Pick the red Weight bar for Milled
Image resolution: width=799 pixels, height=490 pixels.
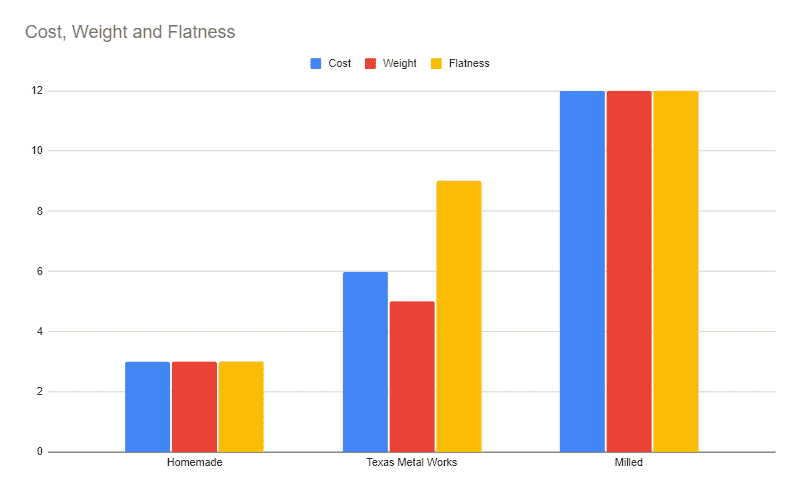(629, 271)
